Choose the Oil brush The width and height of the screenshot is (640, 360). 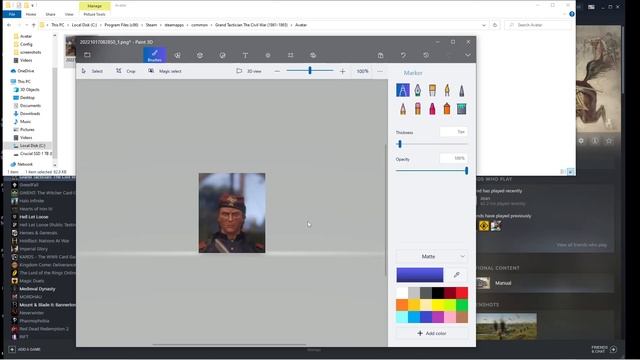pos(432,90)
